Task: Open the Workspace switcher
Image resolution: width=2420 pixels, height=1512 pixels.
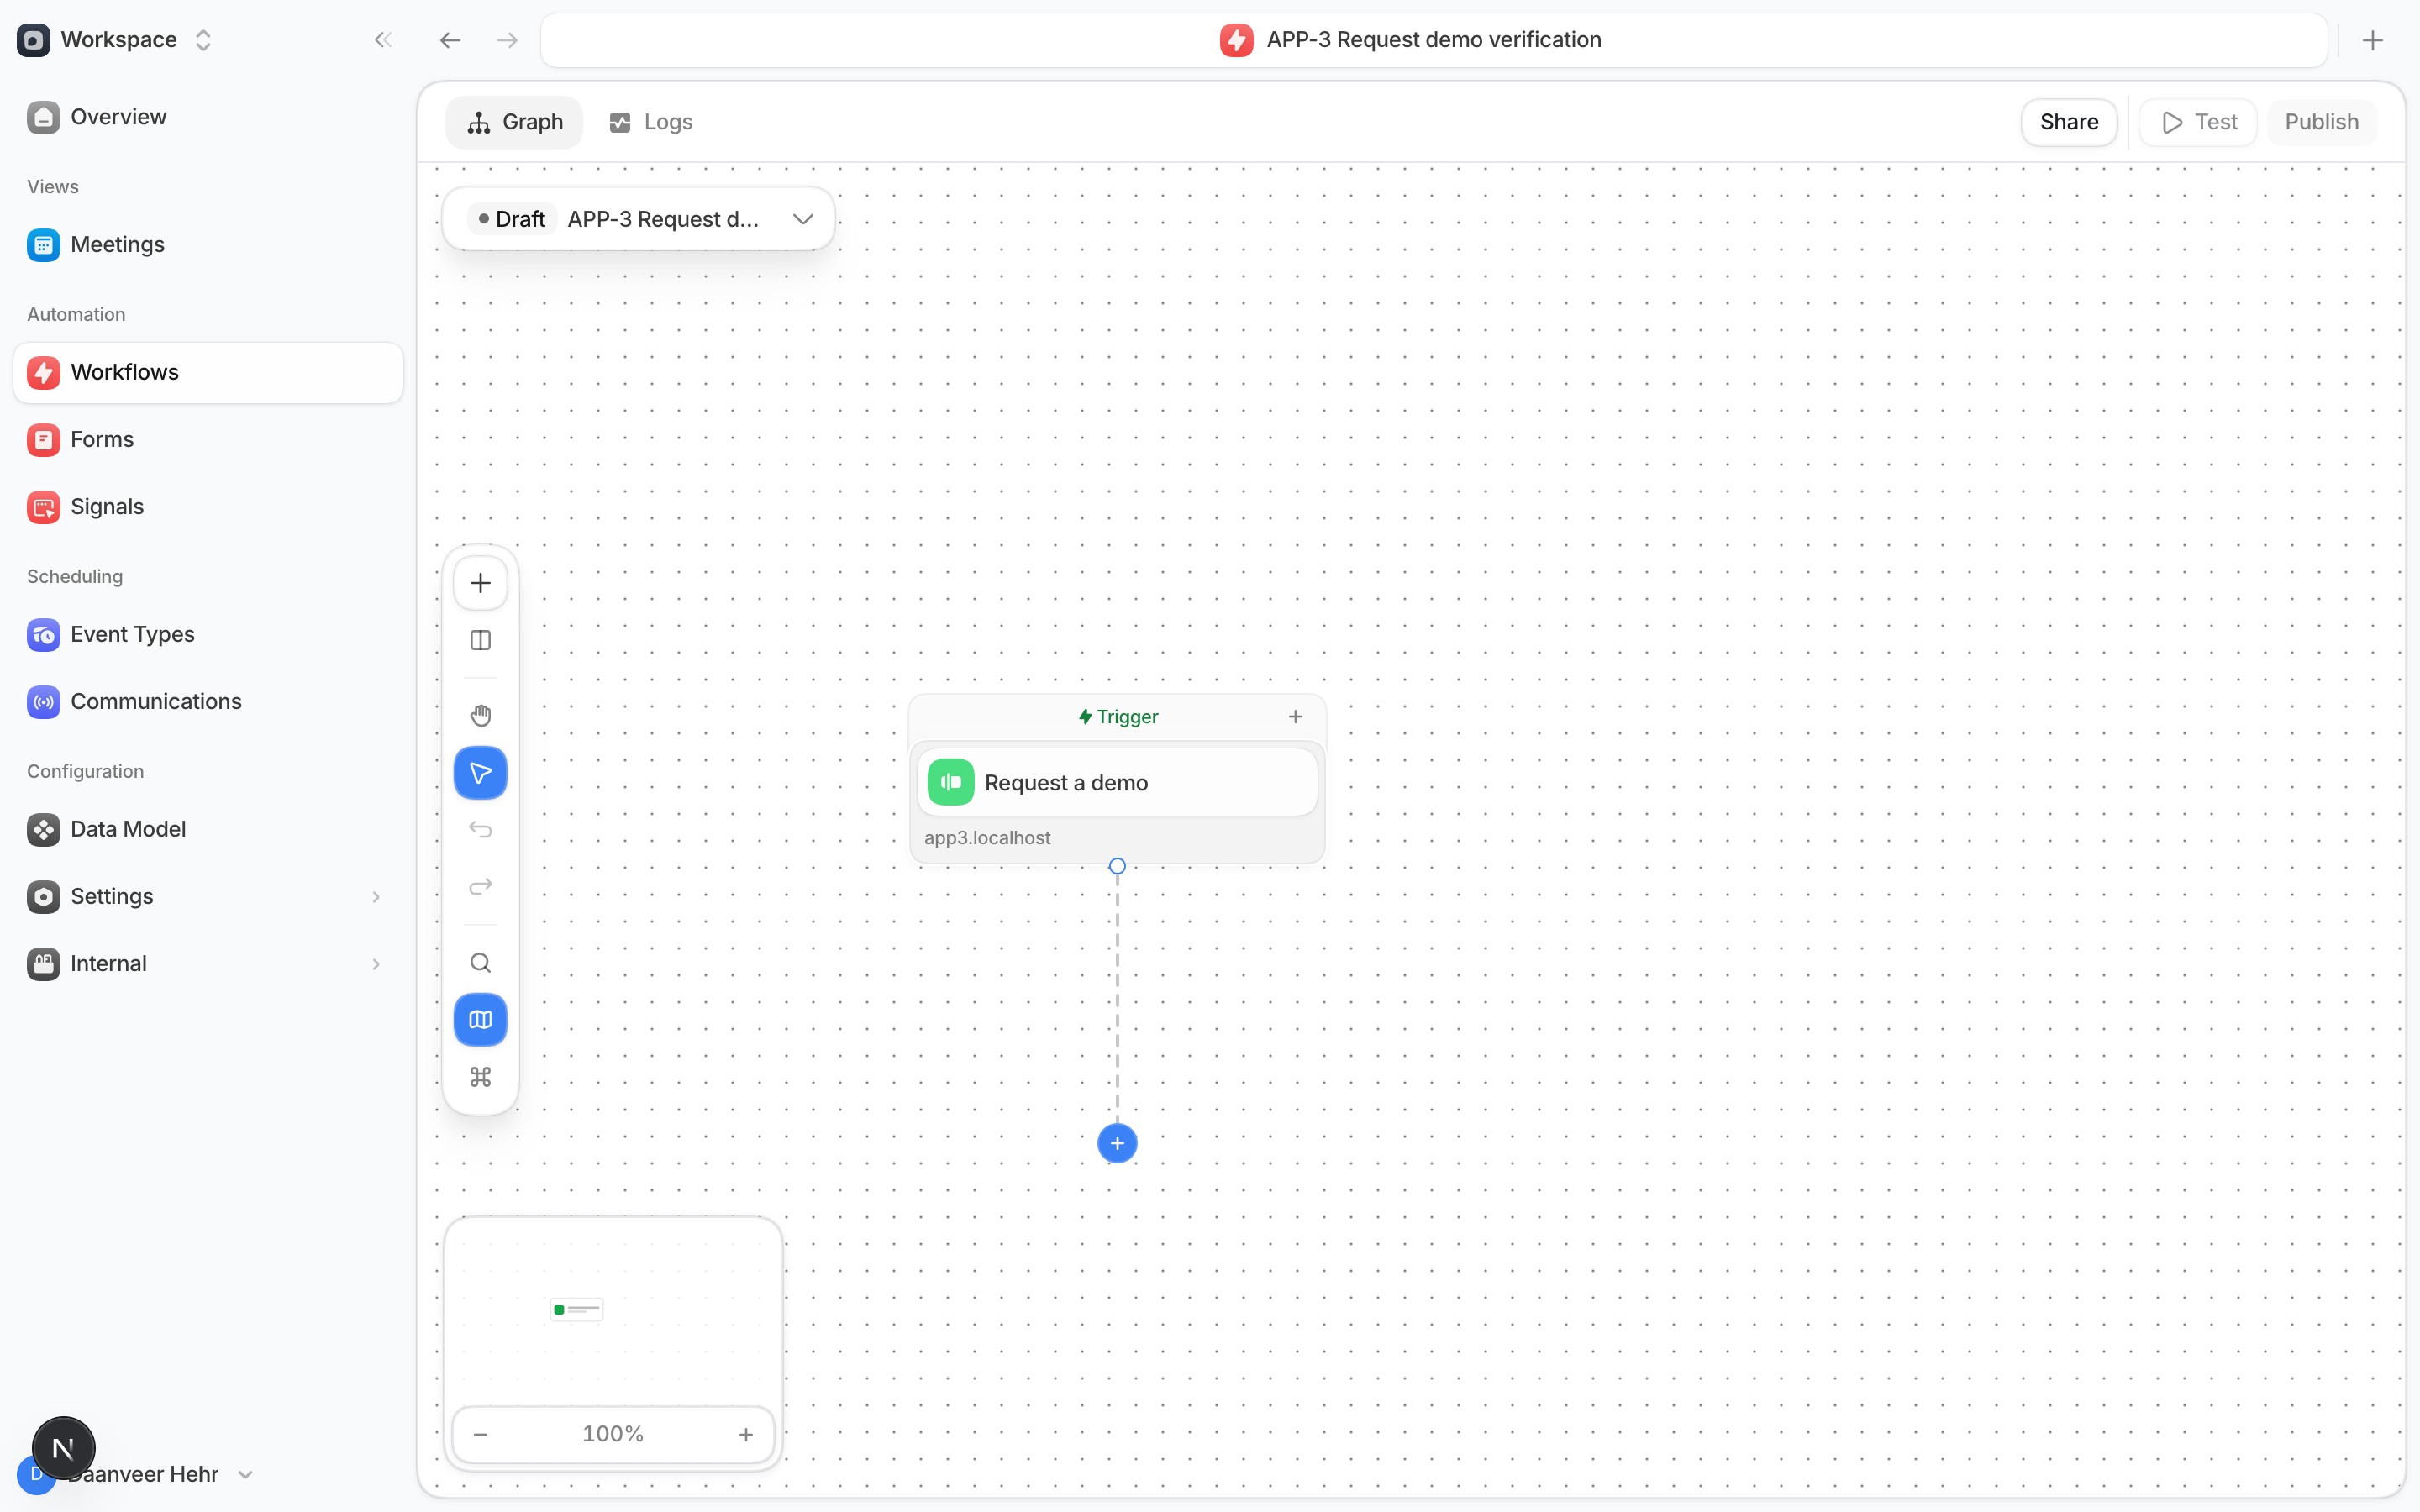Action: click(116, 40)
